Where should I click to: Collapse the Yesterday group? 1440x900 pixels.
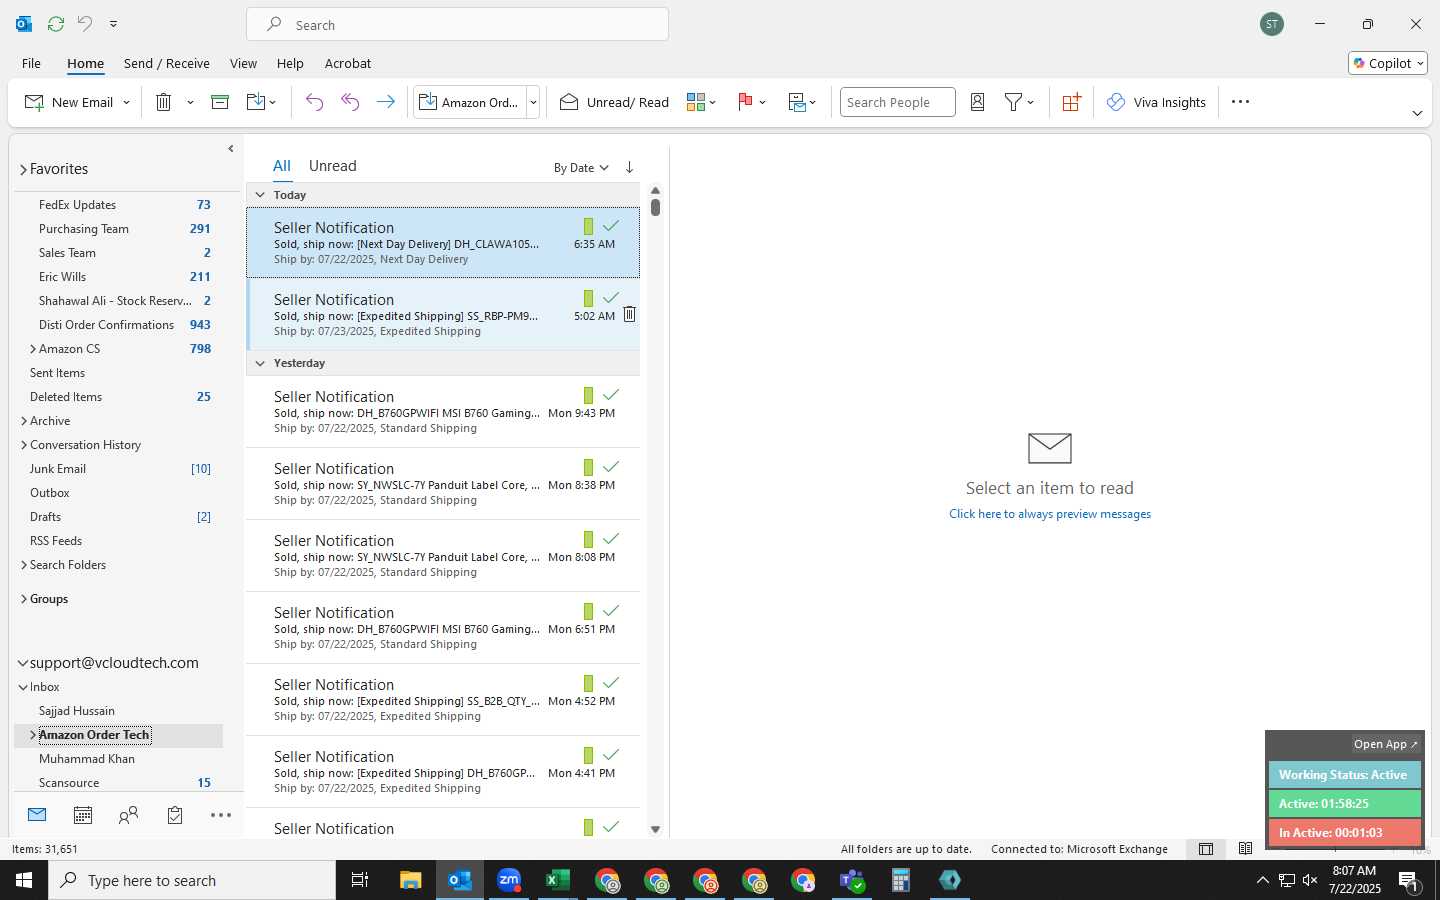pos(260,363)
